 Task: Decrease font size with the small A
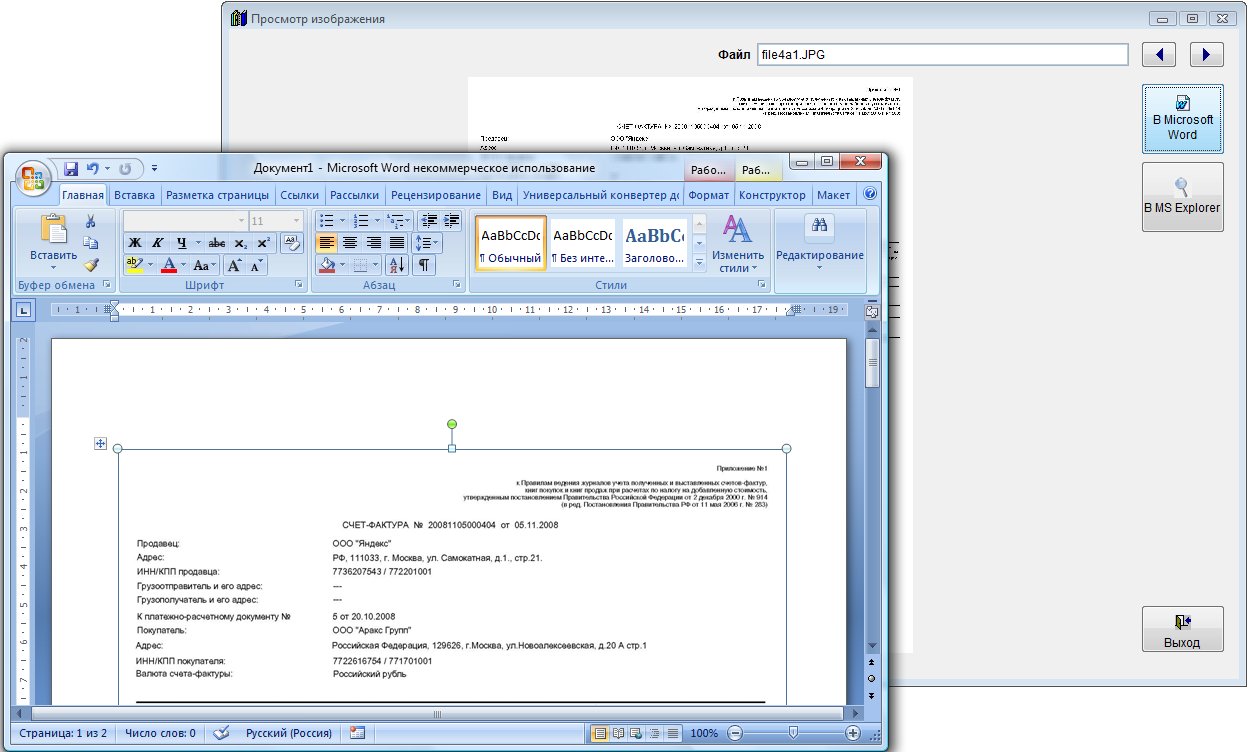pyautogui.click(x=257, y=265)
